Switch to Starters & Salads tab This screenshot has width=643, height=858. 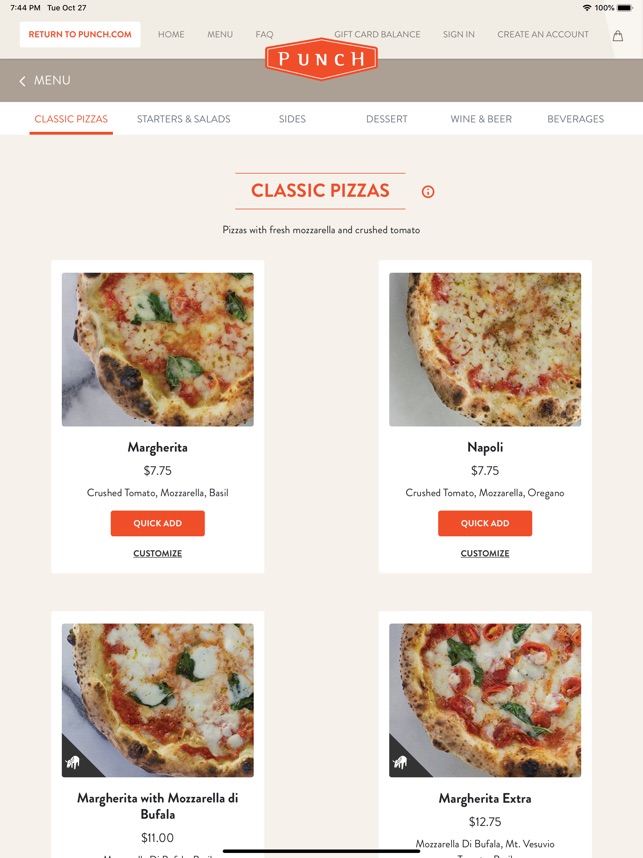[183, 119]
